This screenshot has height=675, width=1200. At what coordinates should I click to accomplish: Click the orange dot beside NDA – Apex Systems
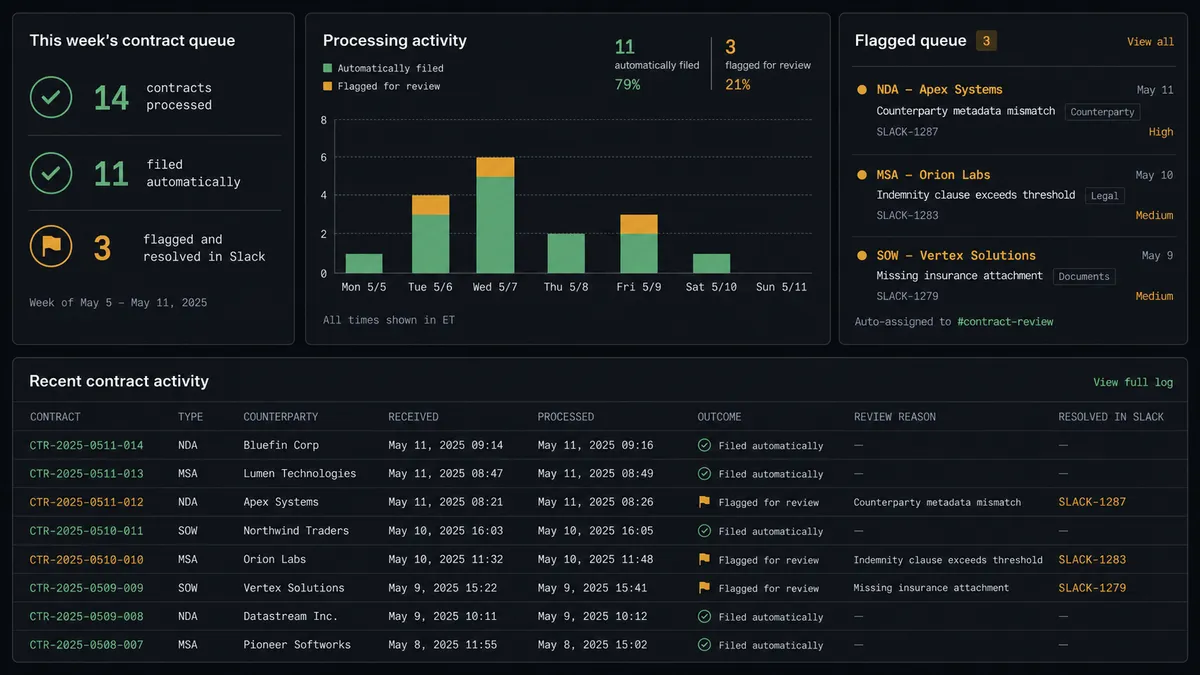[862, 90]
